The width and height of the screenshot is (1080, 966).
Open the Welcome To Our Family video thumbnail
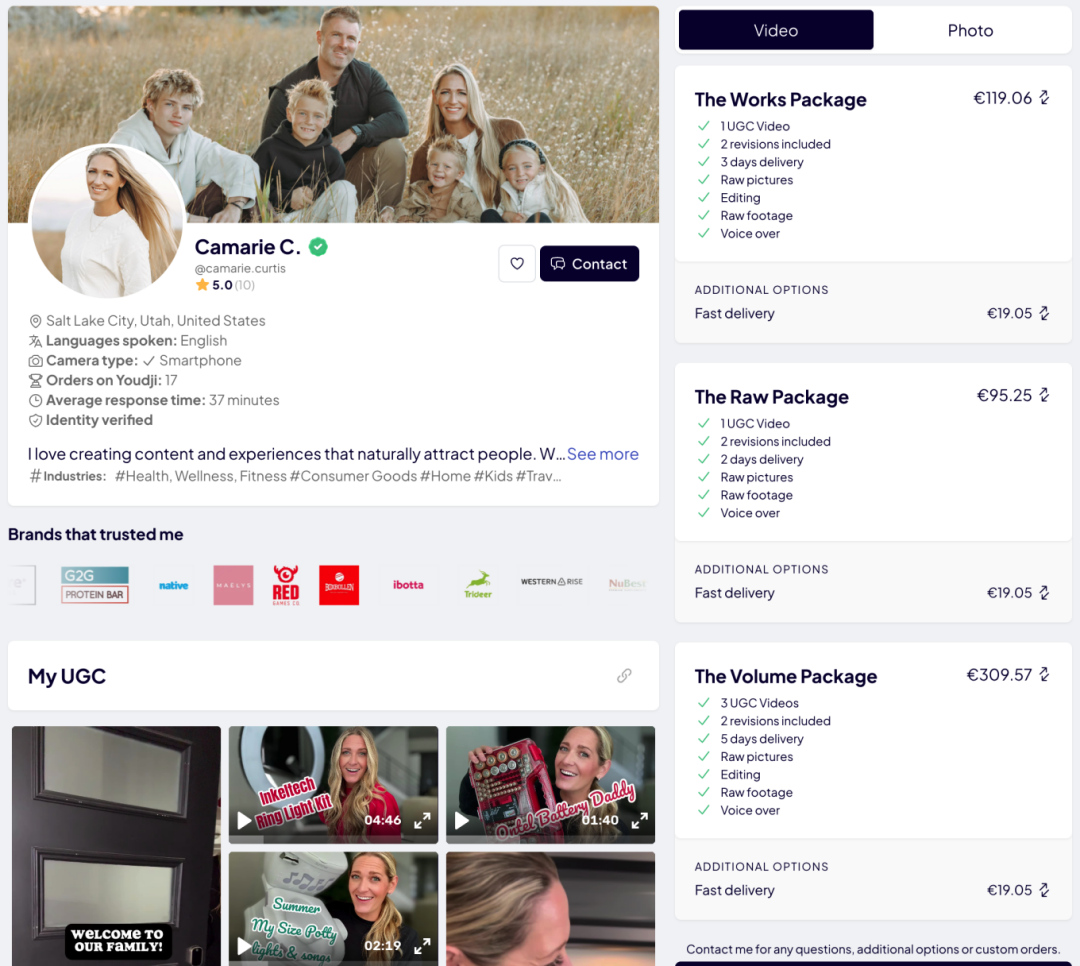pos(116,846)
